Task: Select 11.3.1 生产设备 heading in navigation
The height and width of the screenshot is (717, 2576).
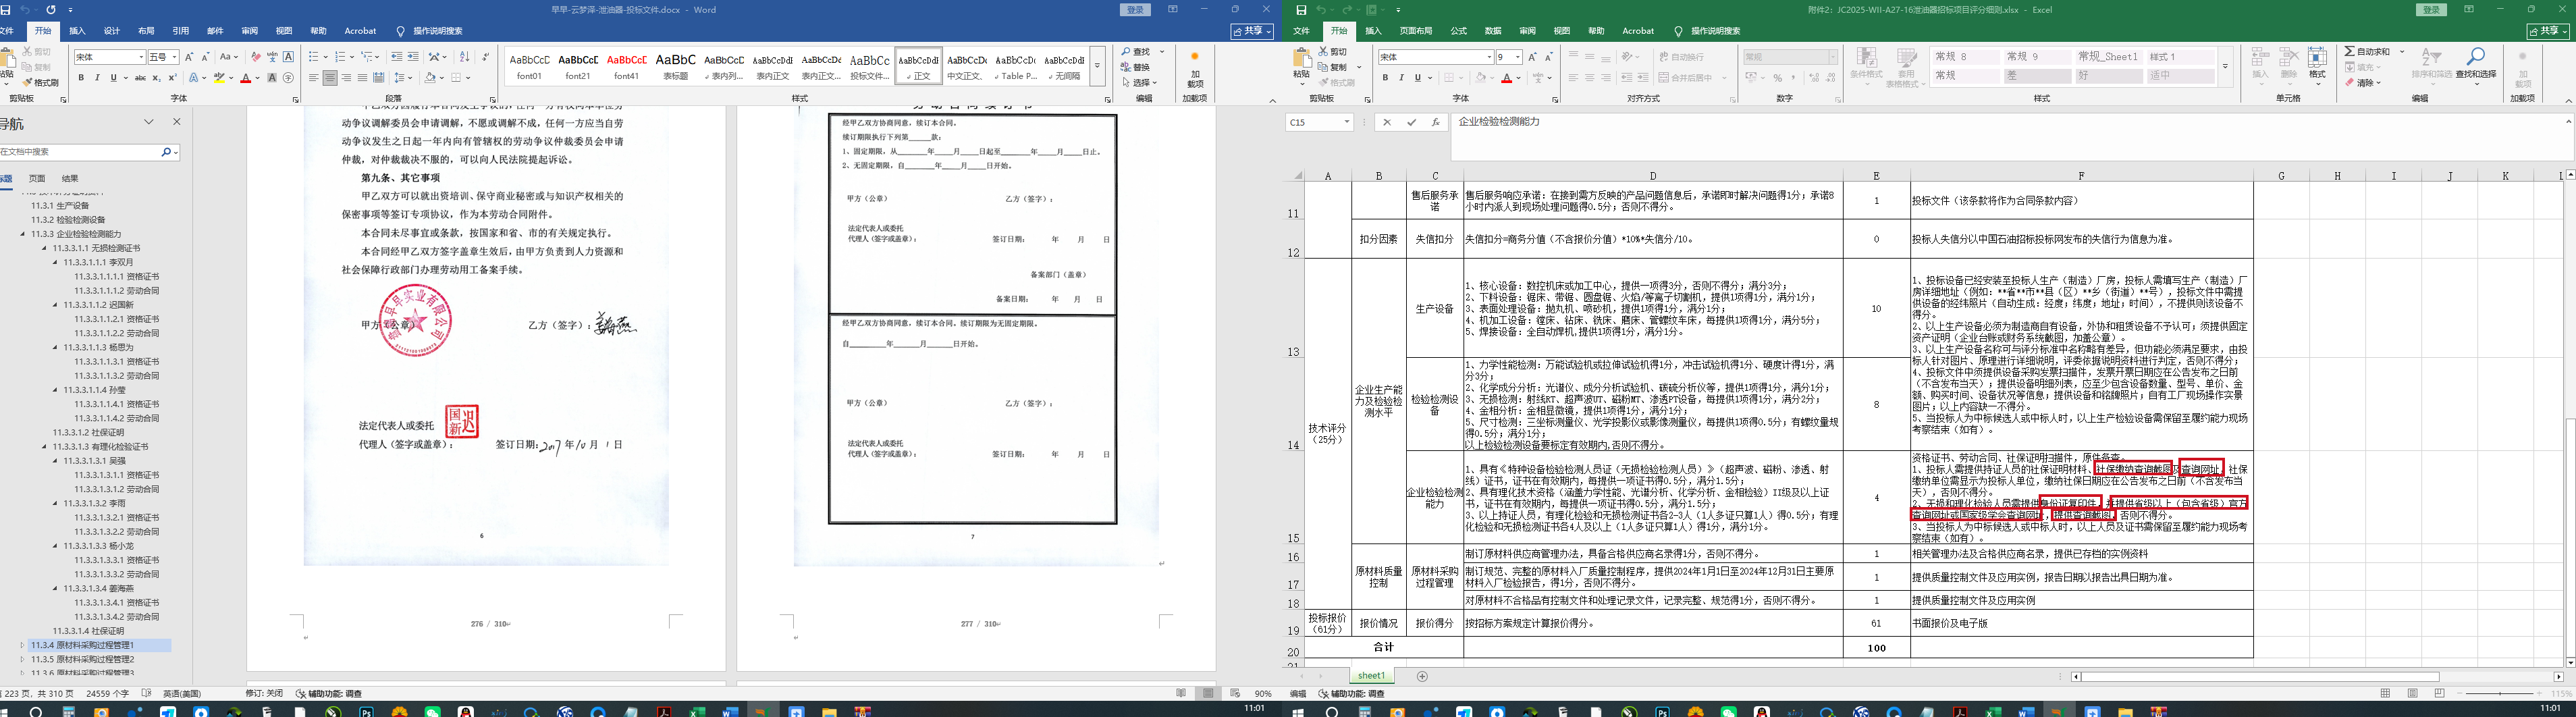Action: pos(60,206)
